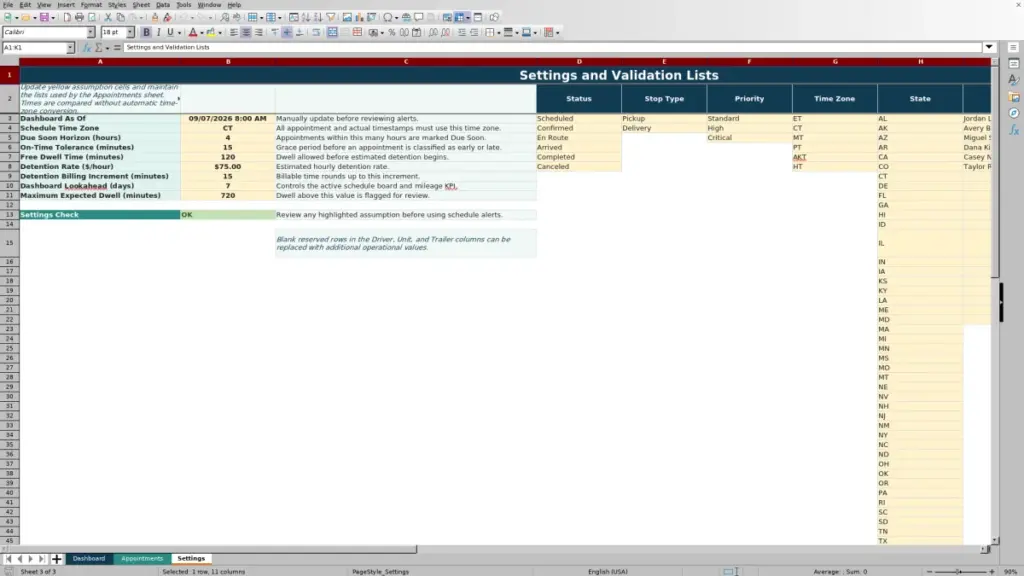Click the Stop Type header cell
Image resolution: width=1024 pixels, height=576 pixels.
tap(664, 99)
